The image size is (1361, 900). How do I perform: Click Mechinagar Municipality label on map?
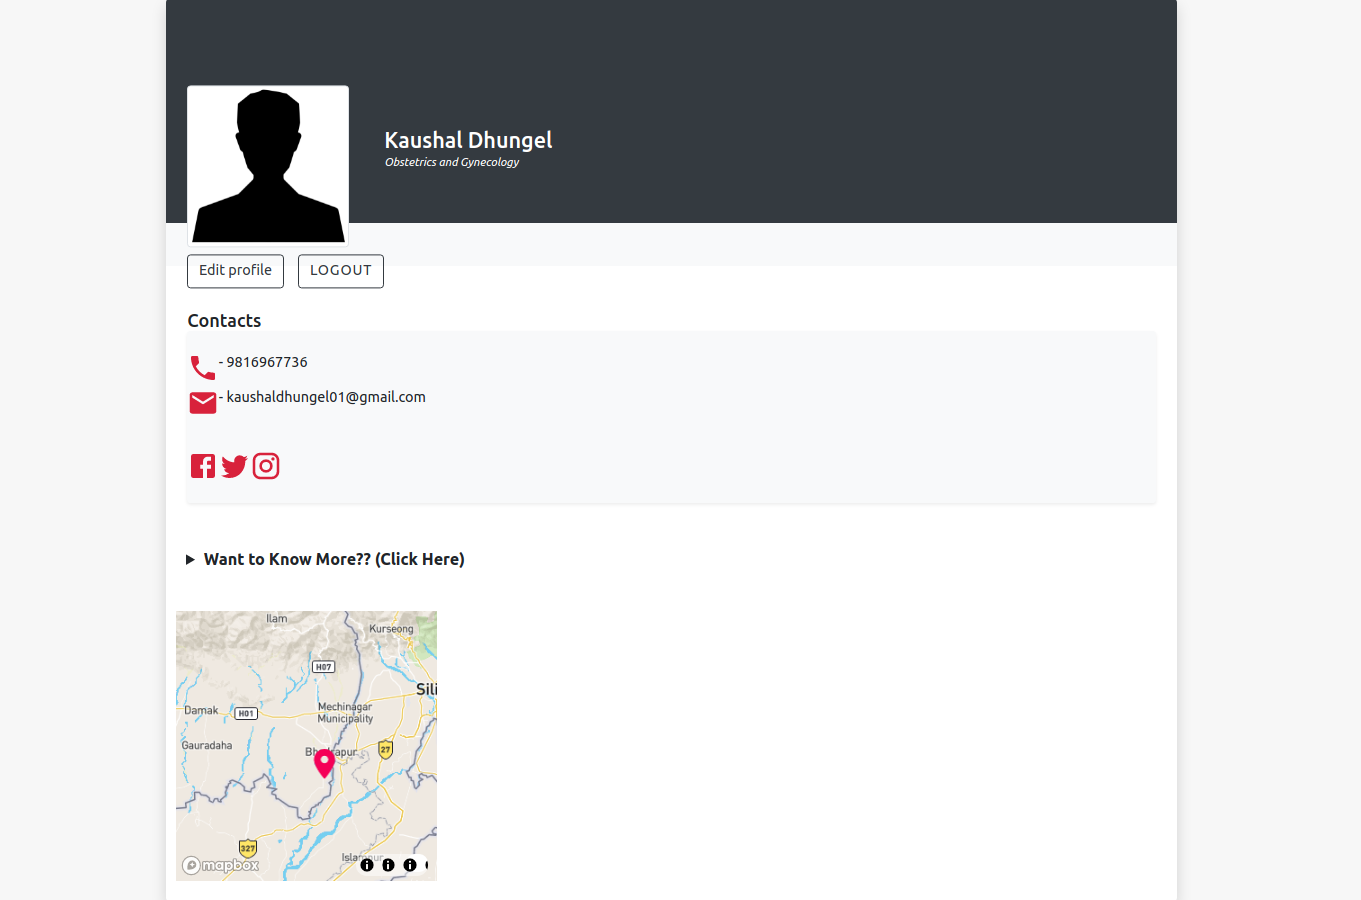coord(345,713)
